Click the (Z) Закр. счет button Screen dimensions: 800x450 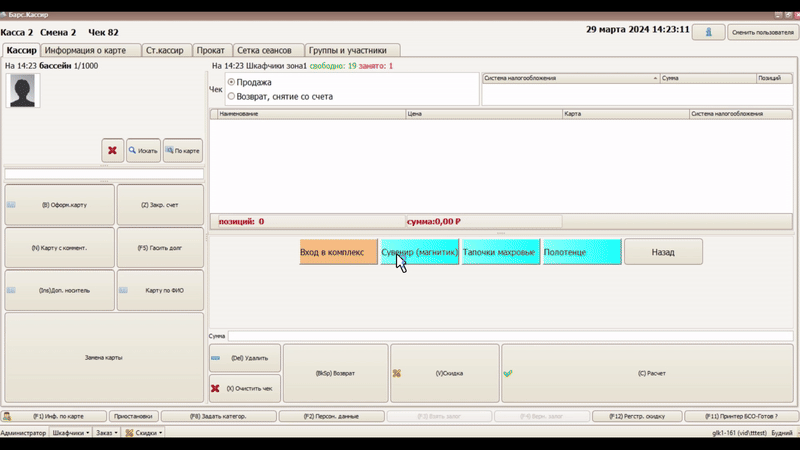160,205
